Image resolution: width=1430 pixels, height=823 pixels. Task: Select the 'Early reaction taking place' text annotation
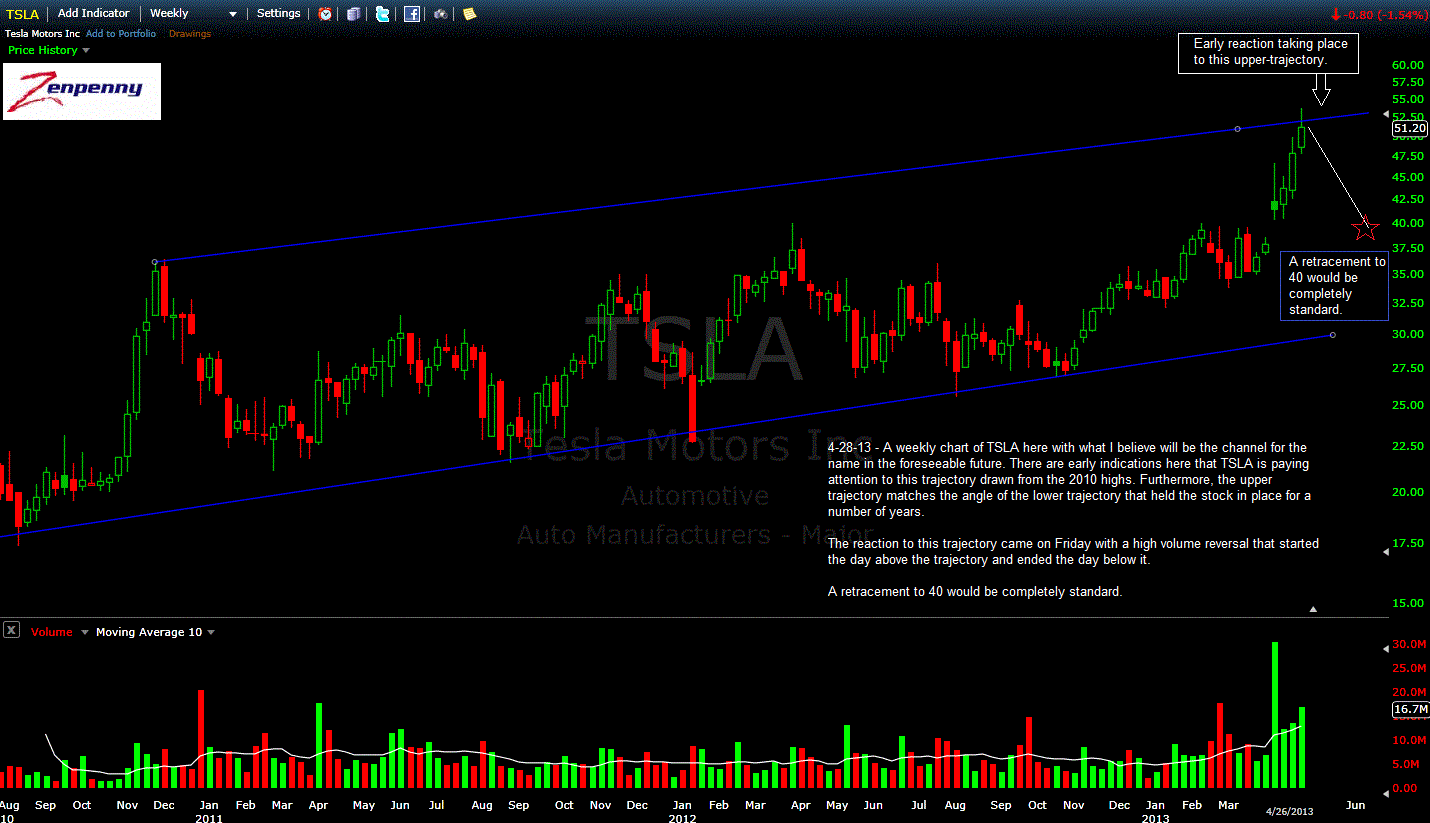[1270, 52]
